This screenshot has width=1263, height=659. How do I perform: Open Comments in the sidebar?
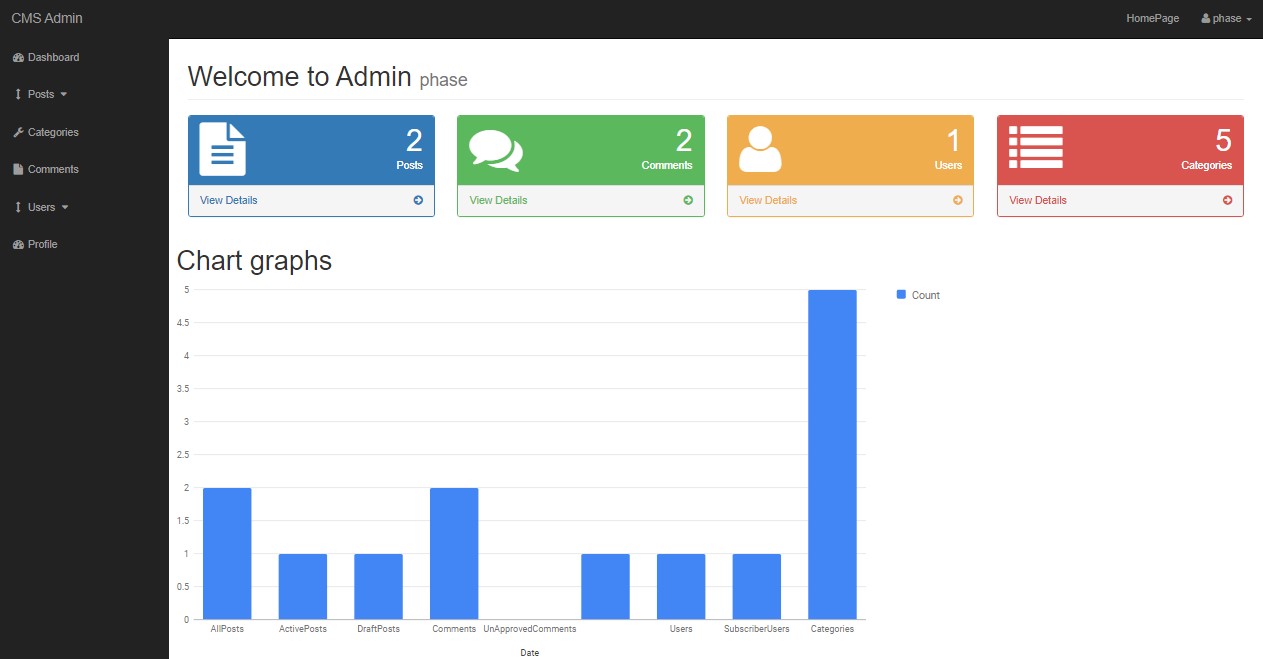click(x=52, y=169)
